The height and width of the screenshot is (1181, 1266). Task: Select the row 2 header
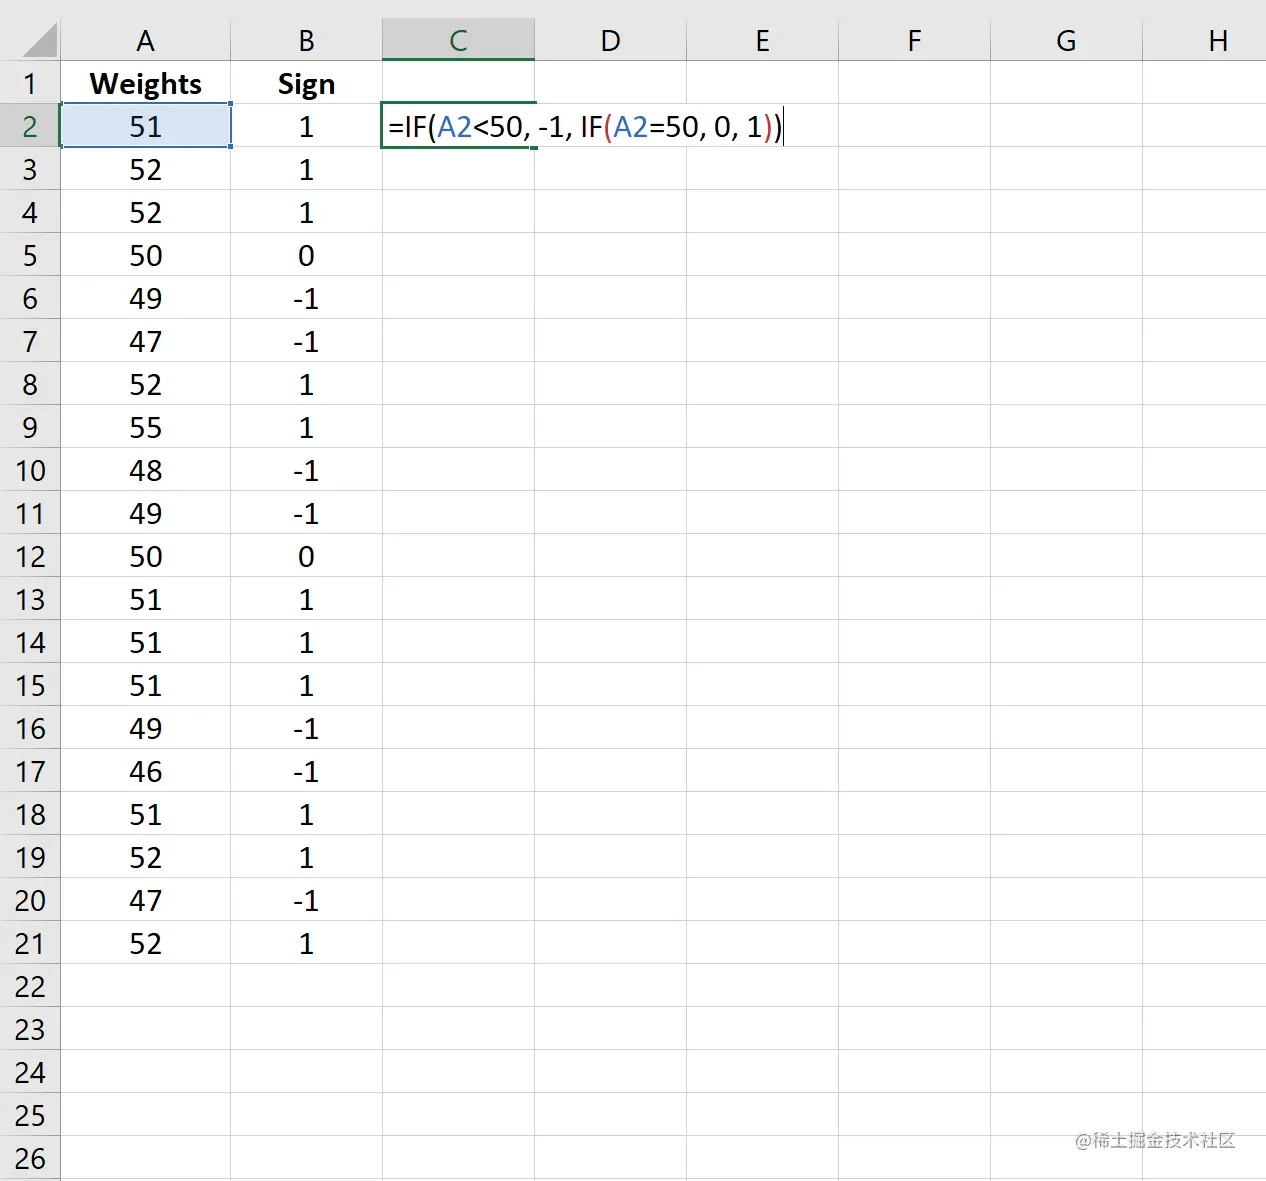click(30, 126)
